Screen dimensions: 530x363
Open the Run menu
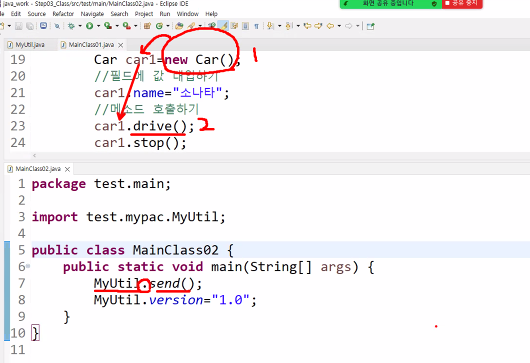click(x=165, y=14)
